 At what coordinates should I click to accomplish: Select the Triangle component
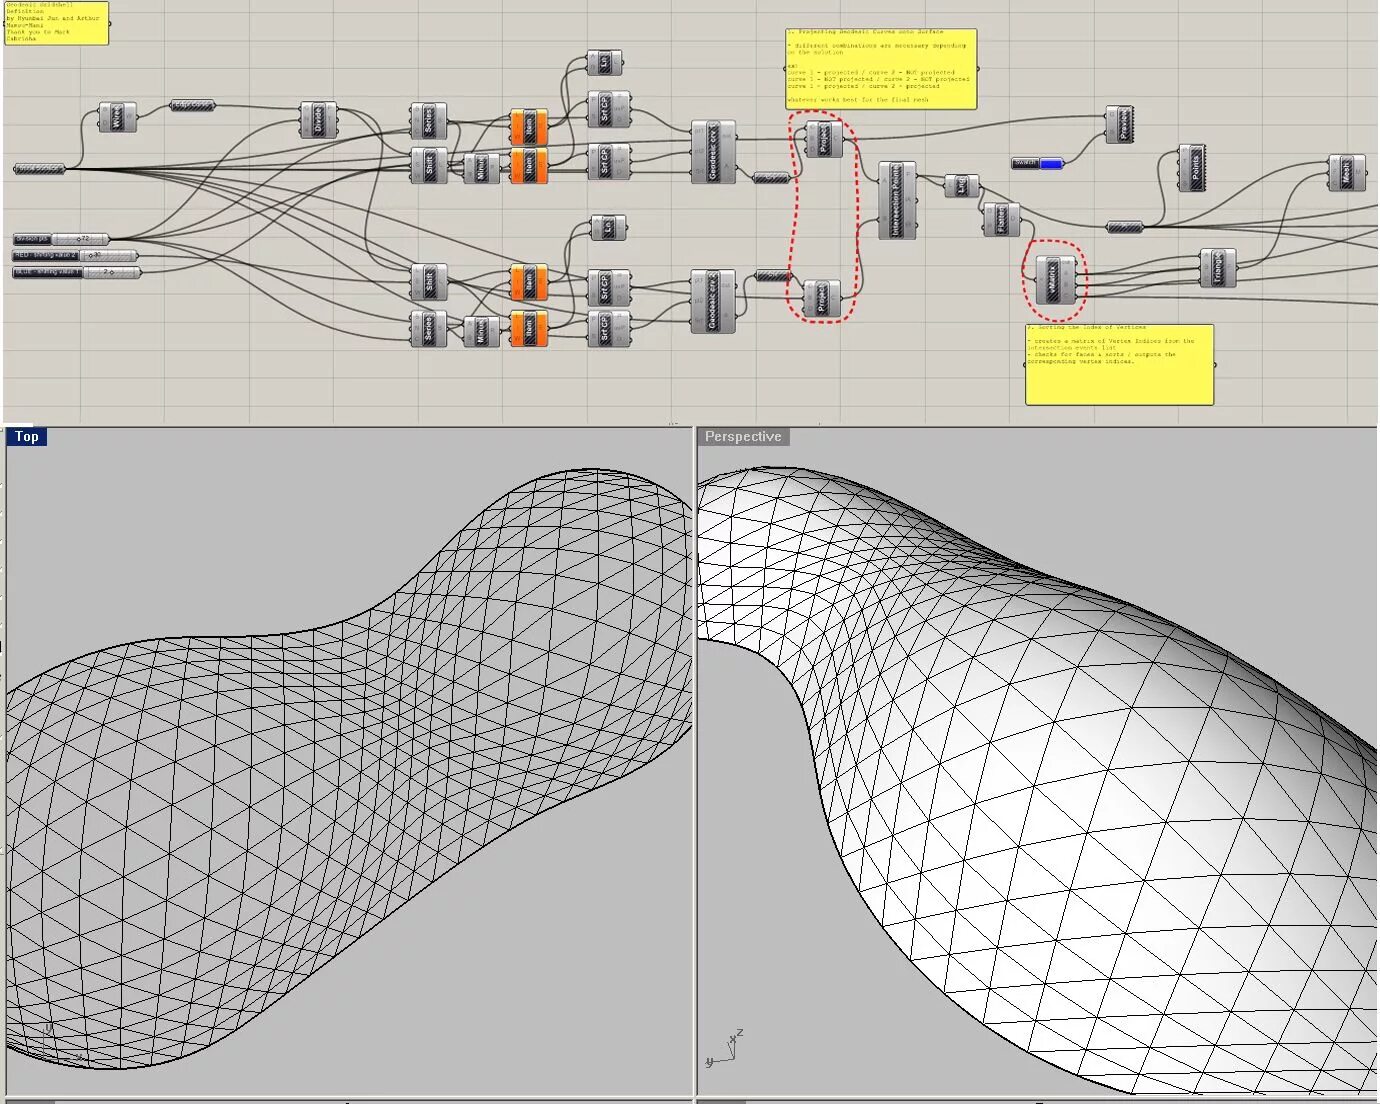[x=1218, y=268]
